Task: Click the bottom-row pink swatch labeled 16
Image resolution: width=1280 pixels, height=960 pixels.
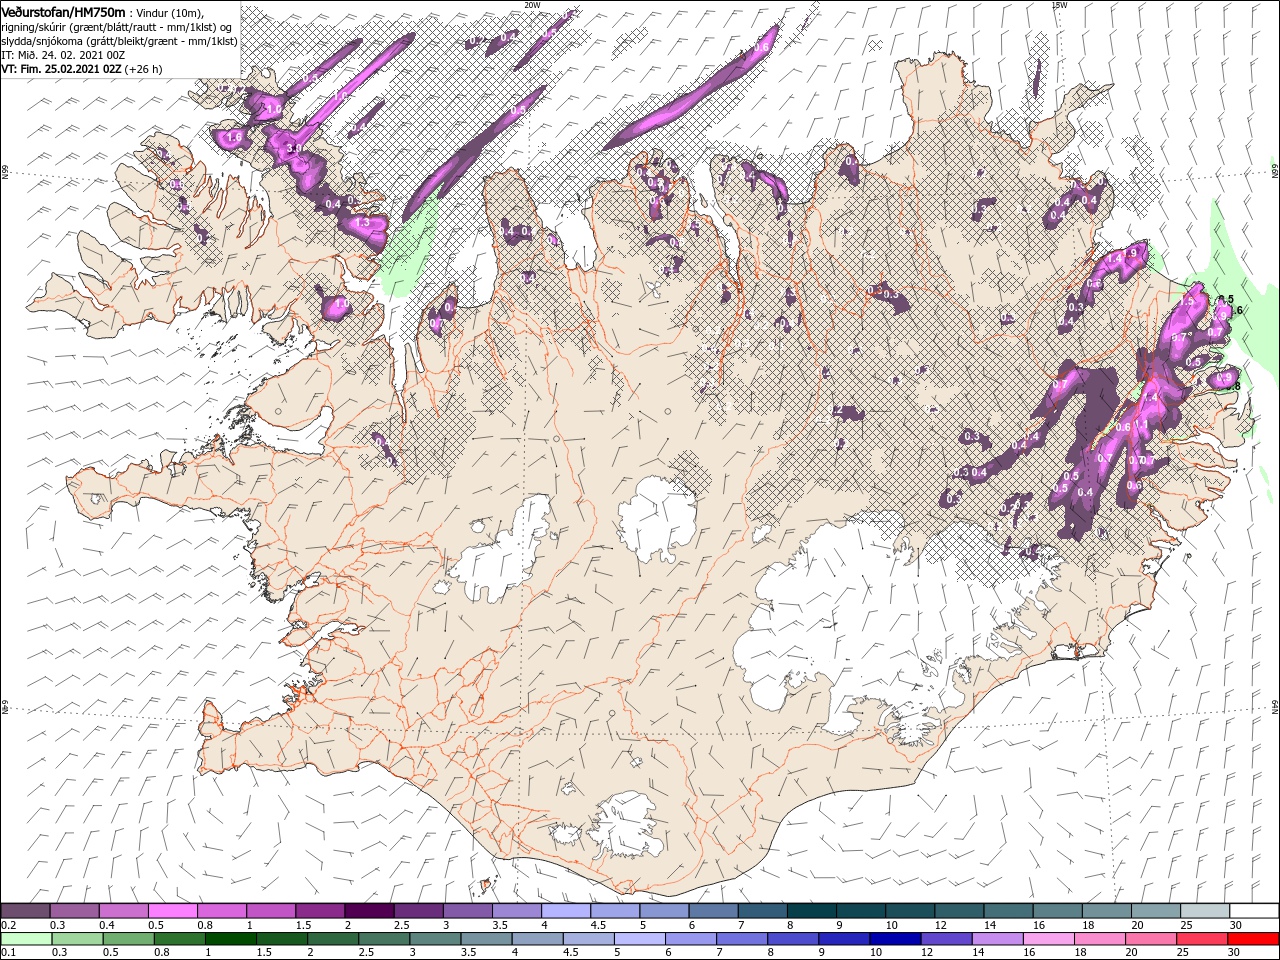Action: tap(1047, 939)
